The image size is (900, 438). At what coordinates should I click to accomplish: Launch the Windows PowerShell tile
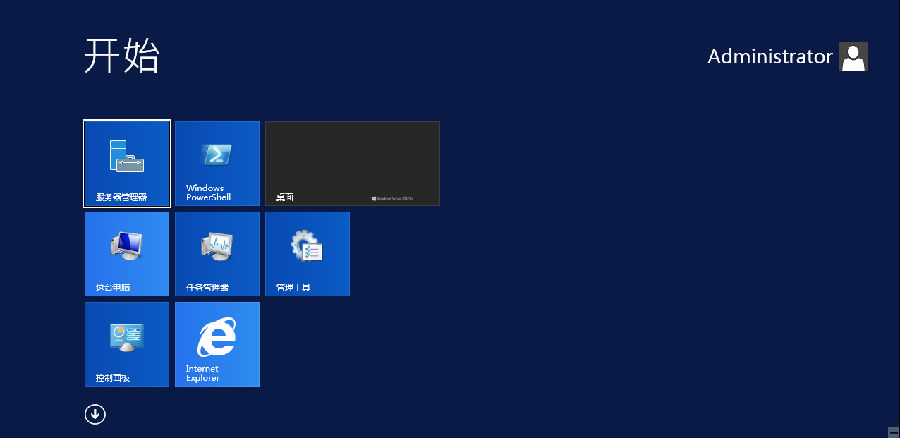(218, 163)
